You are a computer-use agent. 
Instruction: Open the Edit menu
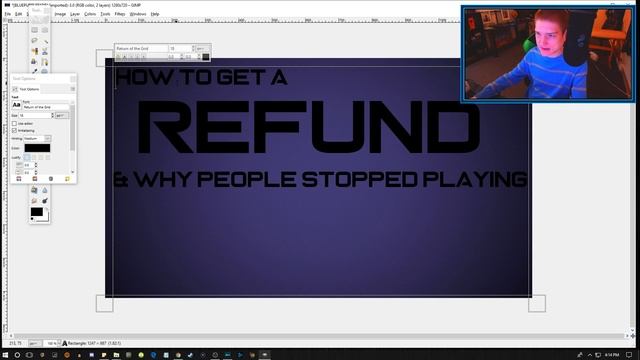click(18, 14)
